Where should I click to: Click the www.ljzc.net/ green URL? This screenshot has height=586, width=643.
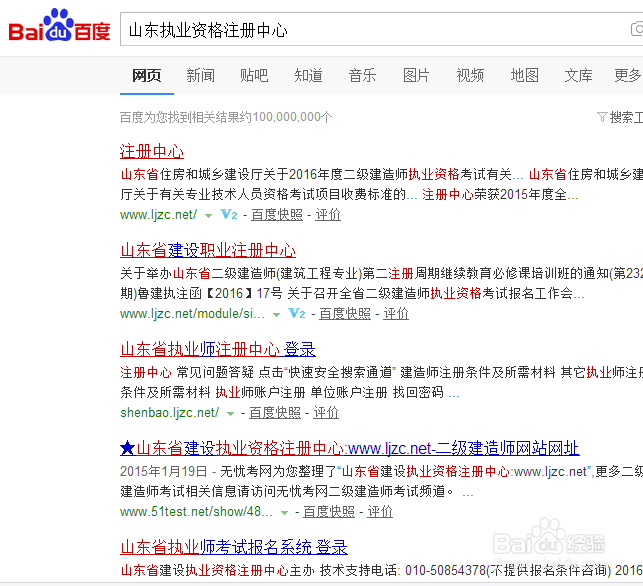(x=159, y=214)
